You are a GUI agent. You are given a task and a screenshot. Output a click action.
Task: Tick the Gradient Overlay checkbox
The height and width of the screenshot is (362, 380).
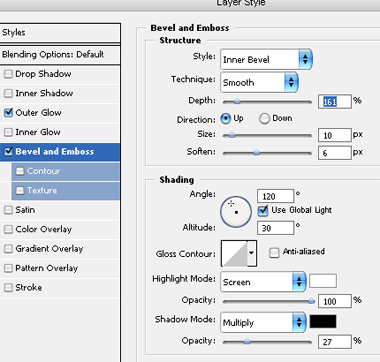[8, 249]
